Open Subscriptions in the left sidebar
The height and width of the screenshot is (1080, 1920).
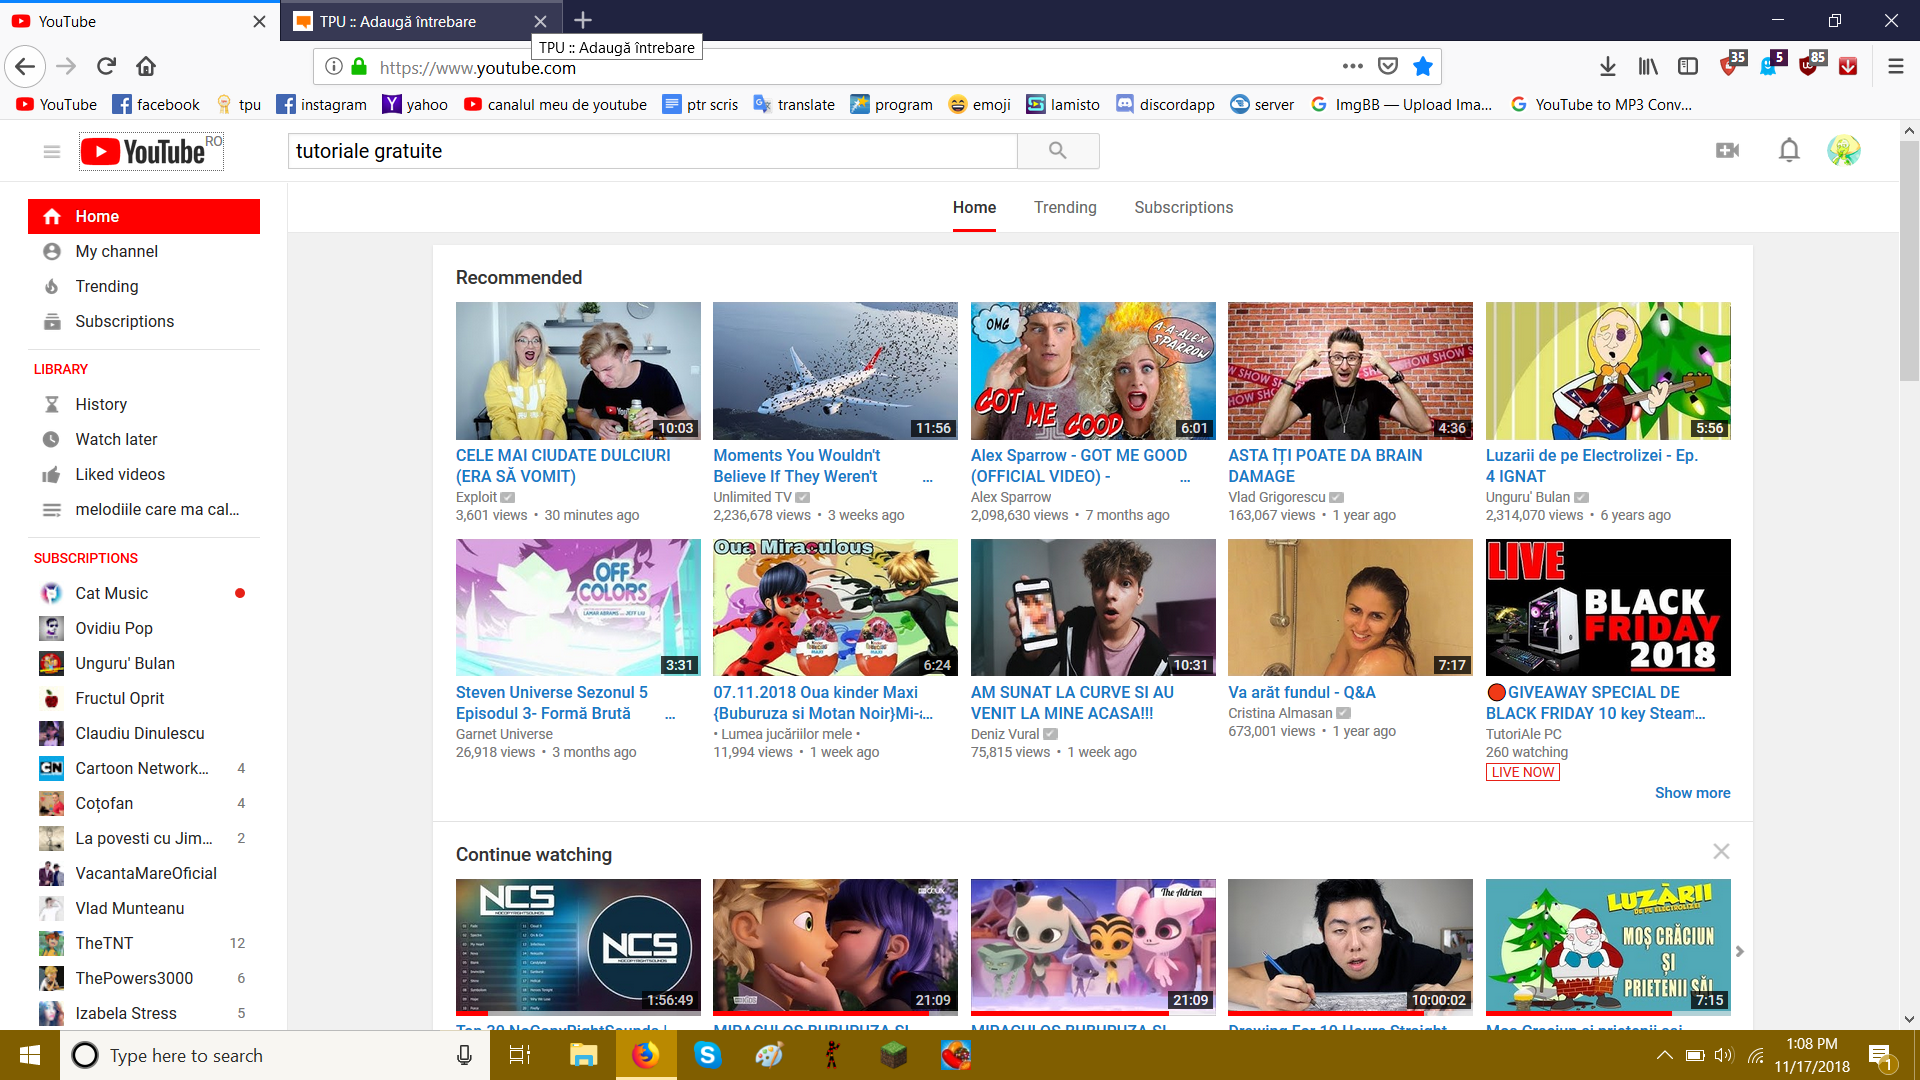pos(144,321)
